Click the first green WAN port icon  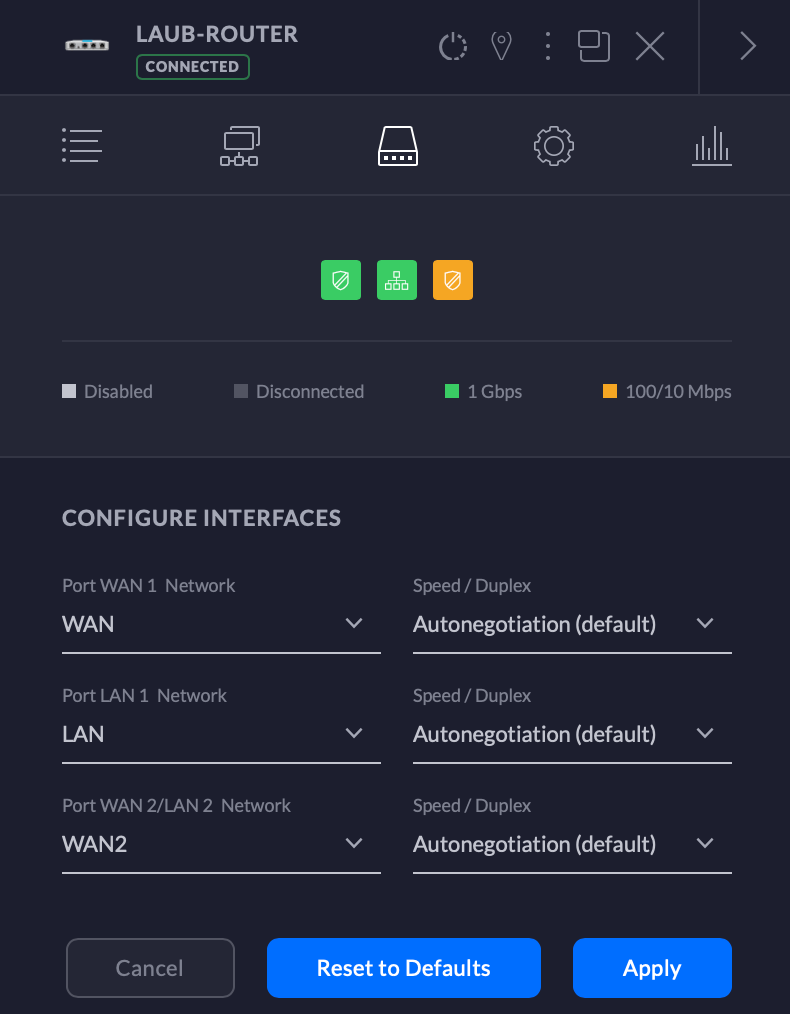tap(341, 280)
